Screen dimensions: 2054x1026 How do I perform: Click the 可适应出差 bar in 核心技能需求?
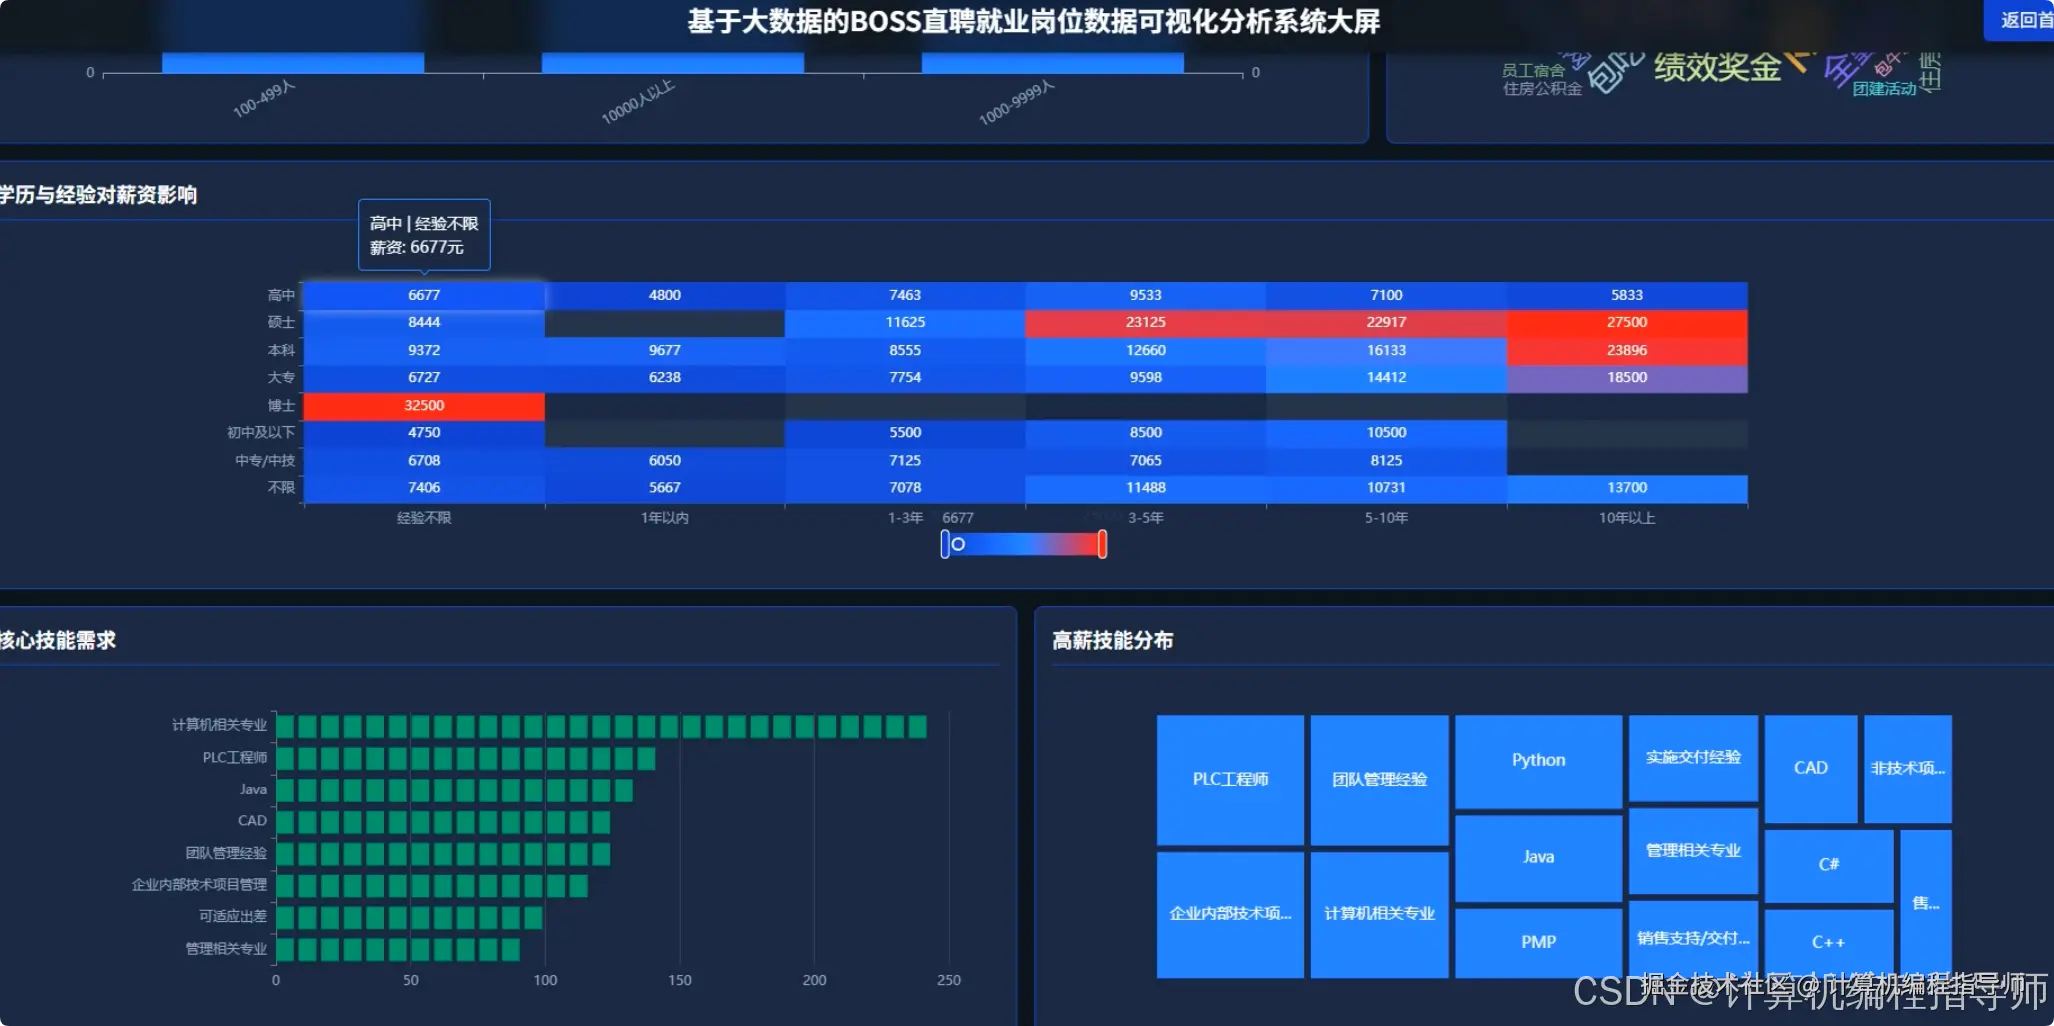[409, 917]
